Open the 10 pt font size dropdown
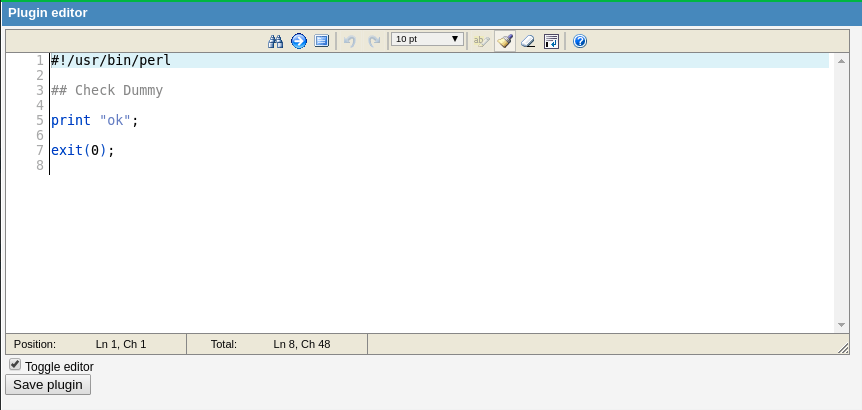This screenshot has height=410, width=862. [427, 40]
